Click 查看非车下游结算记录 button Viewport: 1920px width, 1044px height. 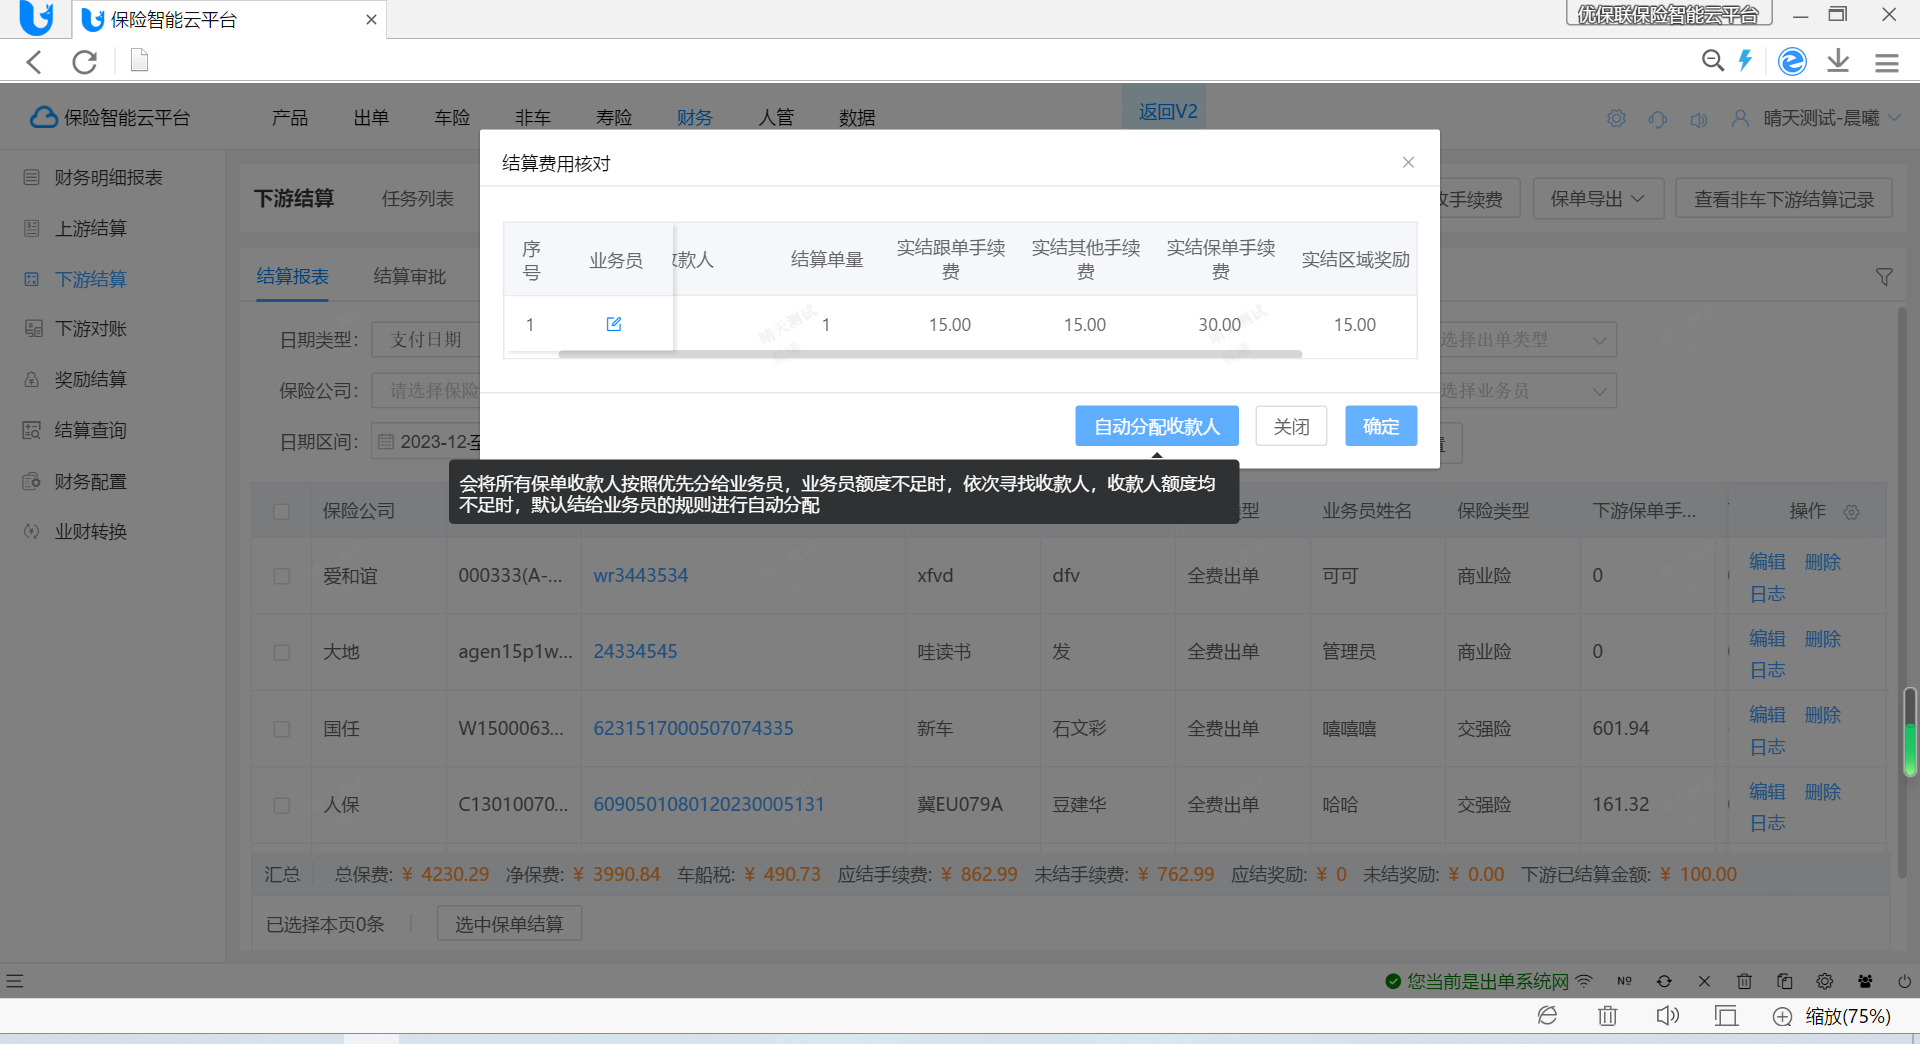(1784, 199)
